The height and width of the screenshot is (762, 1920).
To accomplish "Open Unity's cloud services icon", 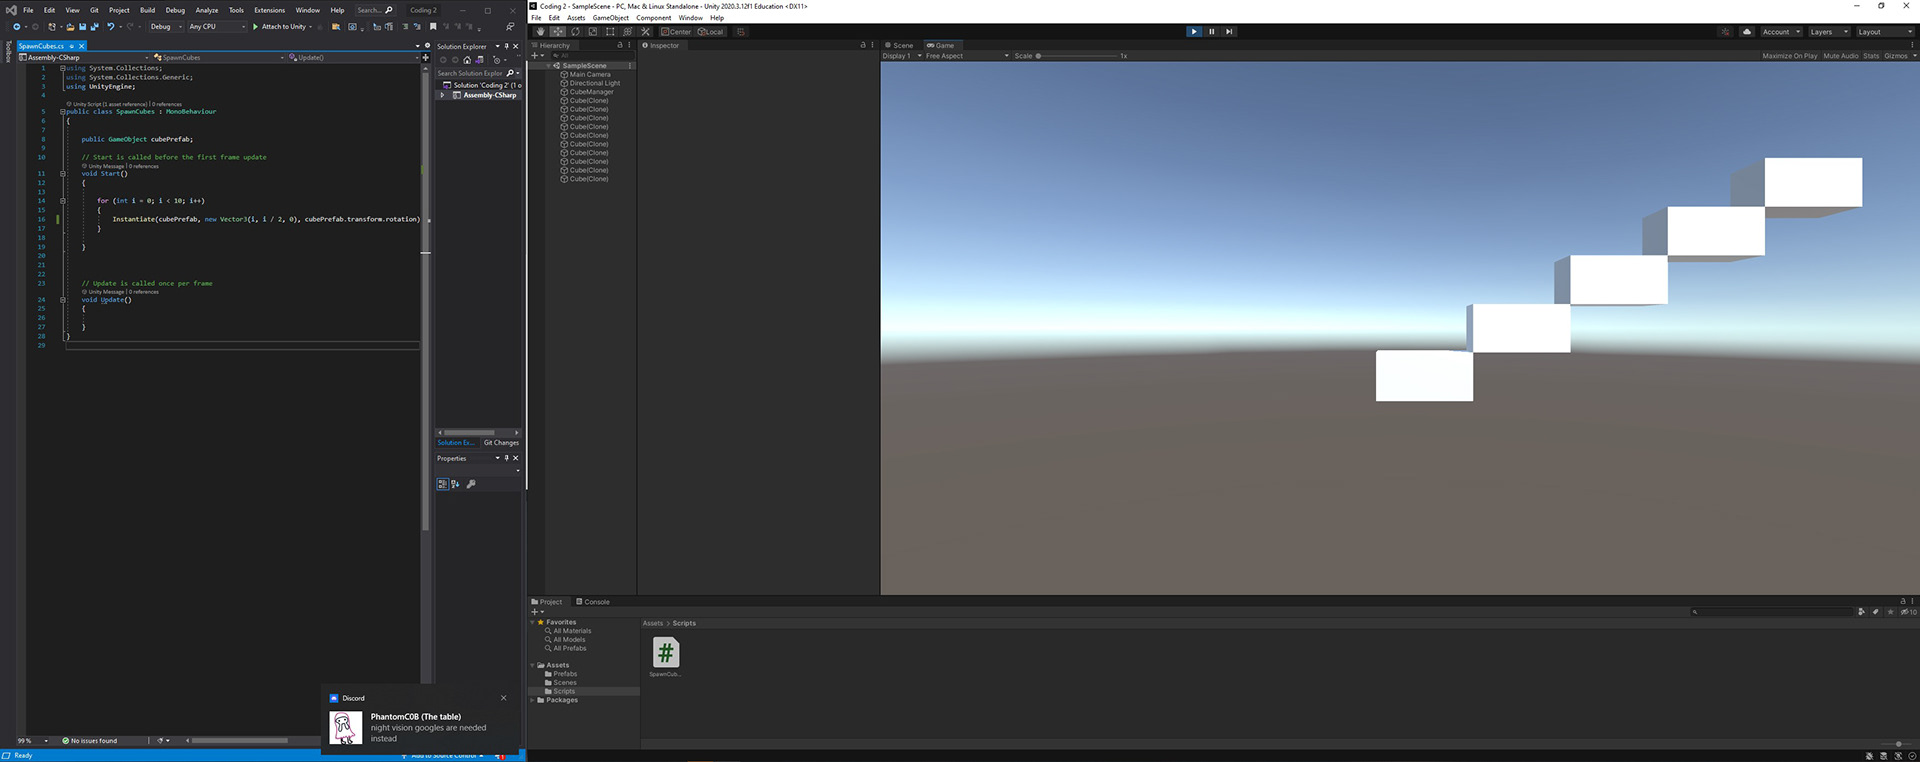I will pos(1747,32).
